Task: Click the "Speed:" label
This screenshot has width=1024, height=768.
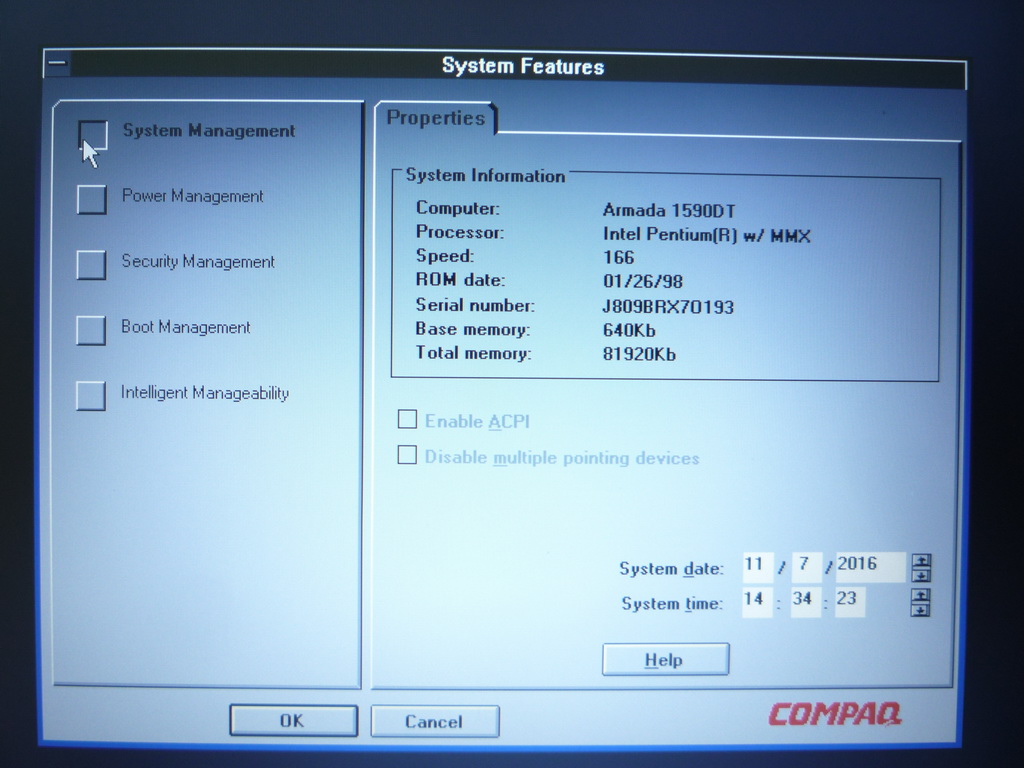Action: coord(445,256)
